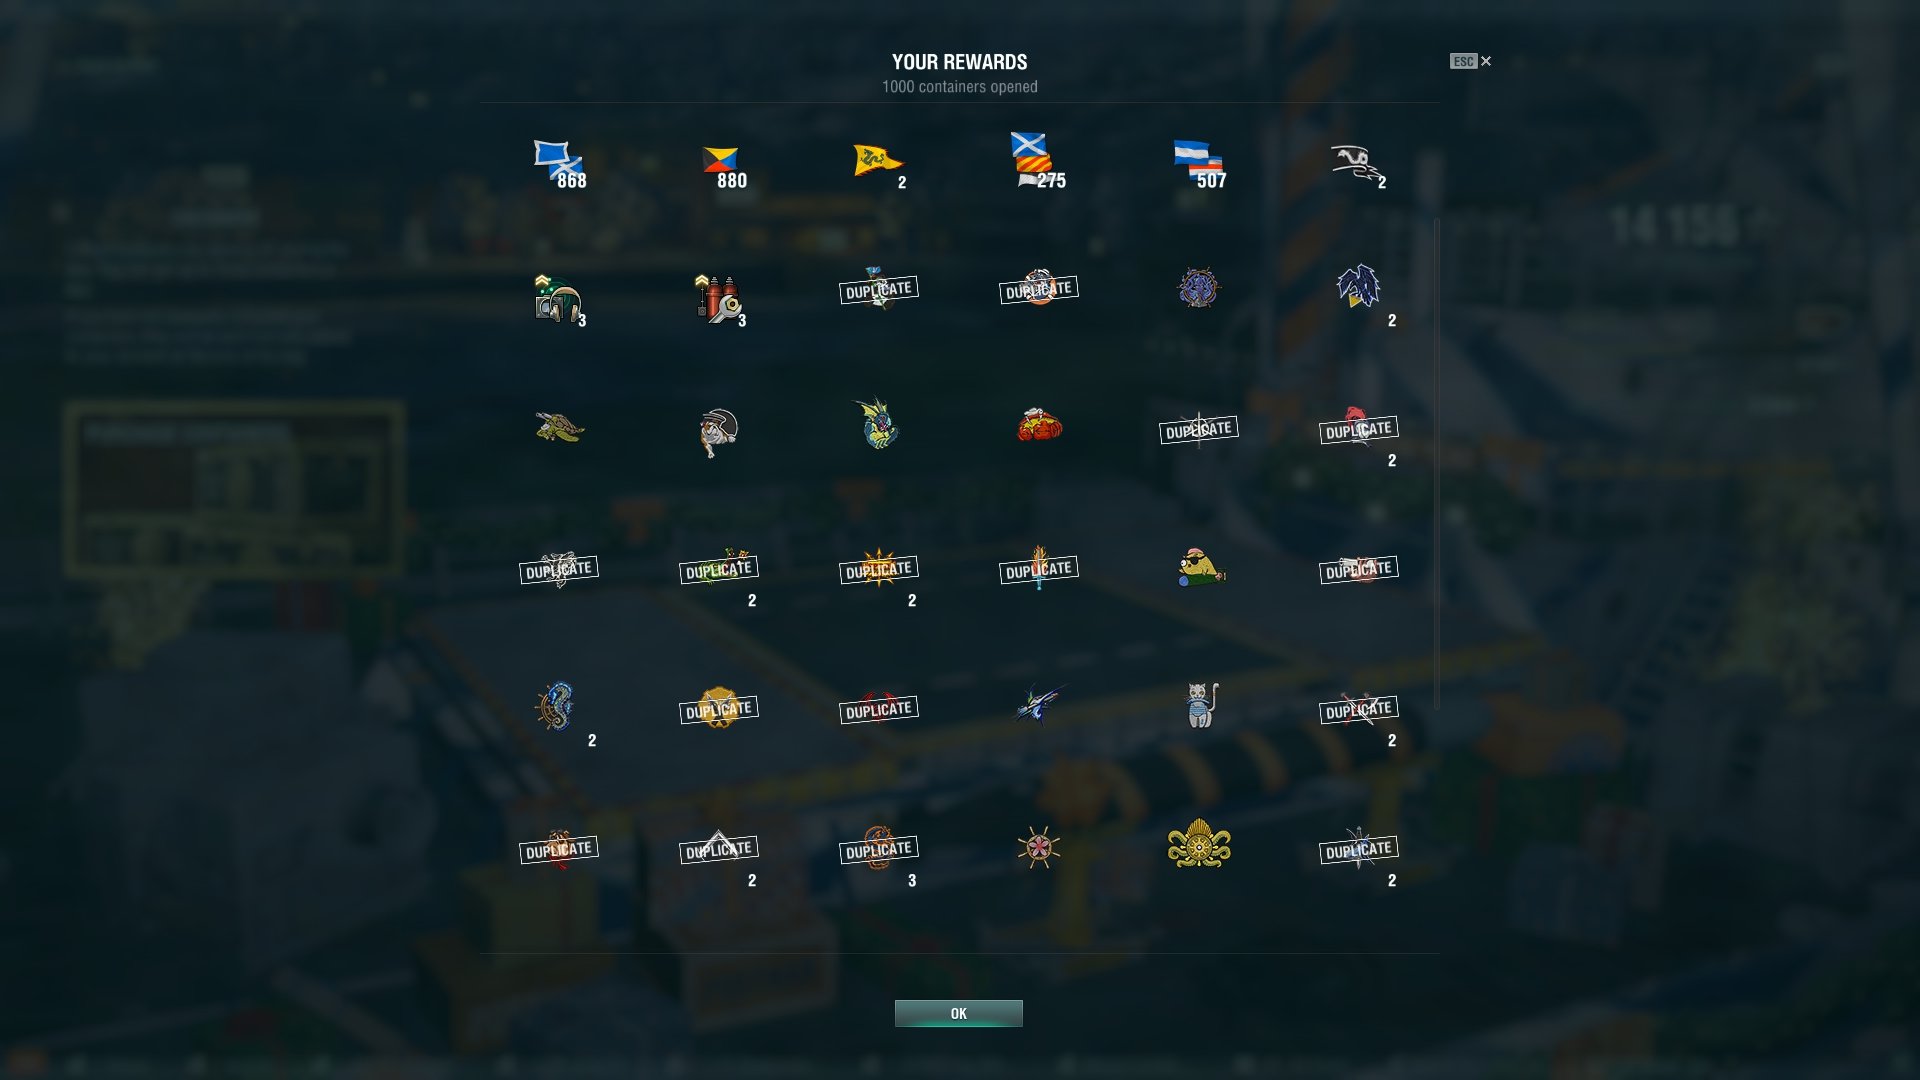Click the grey cat patch
Image resolution: width=1920 pixels, height=1080 pixels.
(x=1199, y=705)
